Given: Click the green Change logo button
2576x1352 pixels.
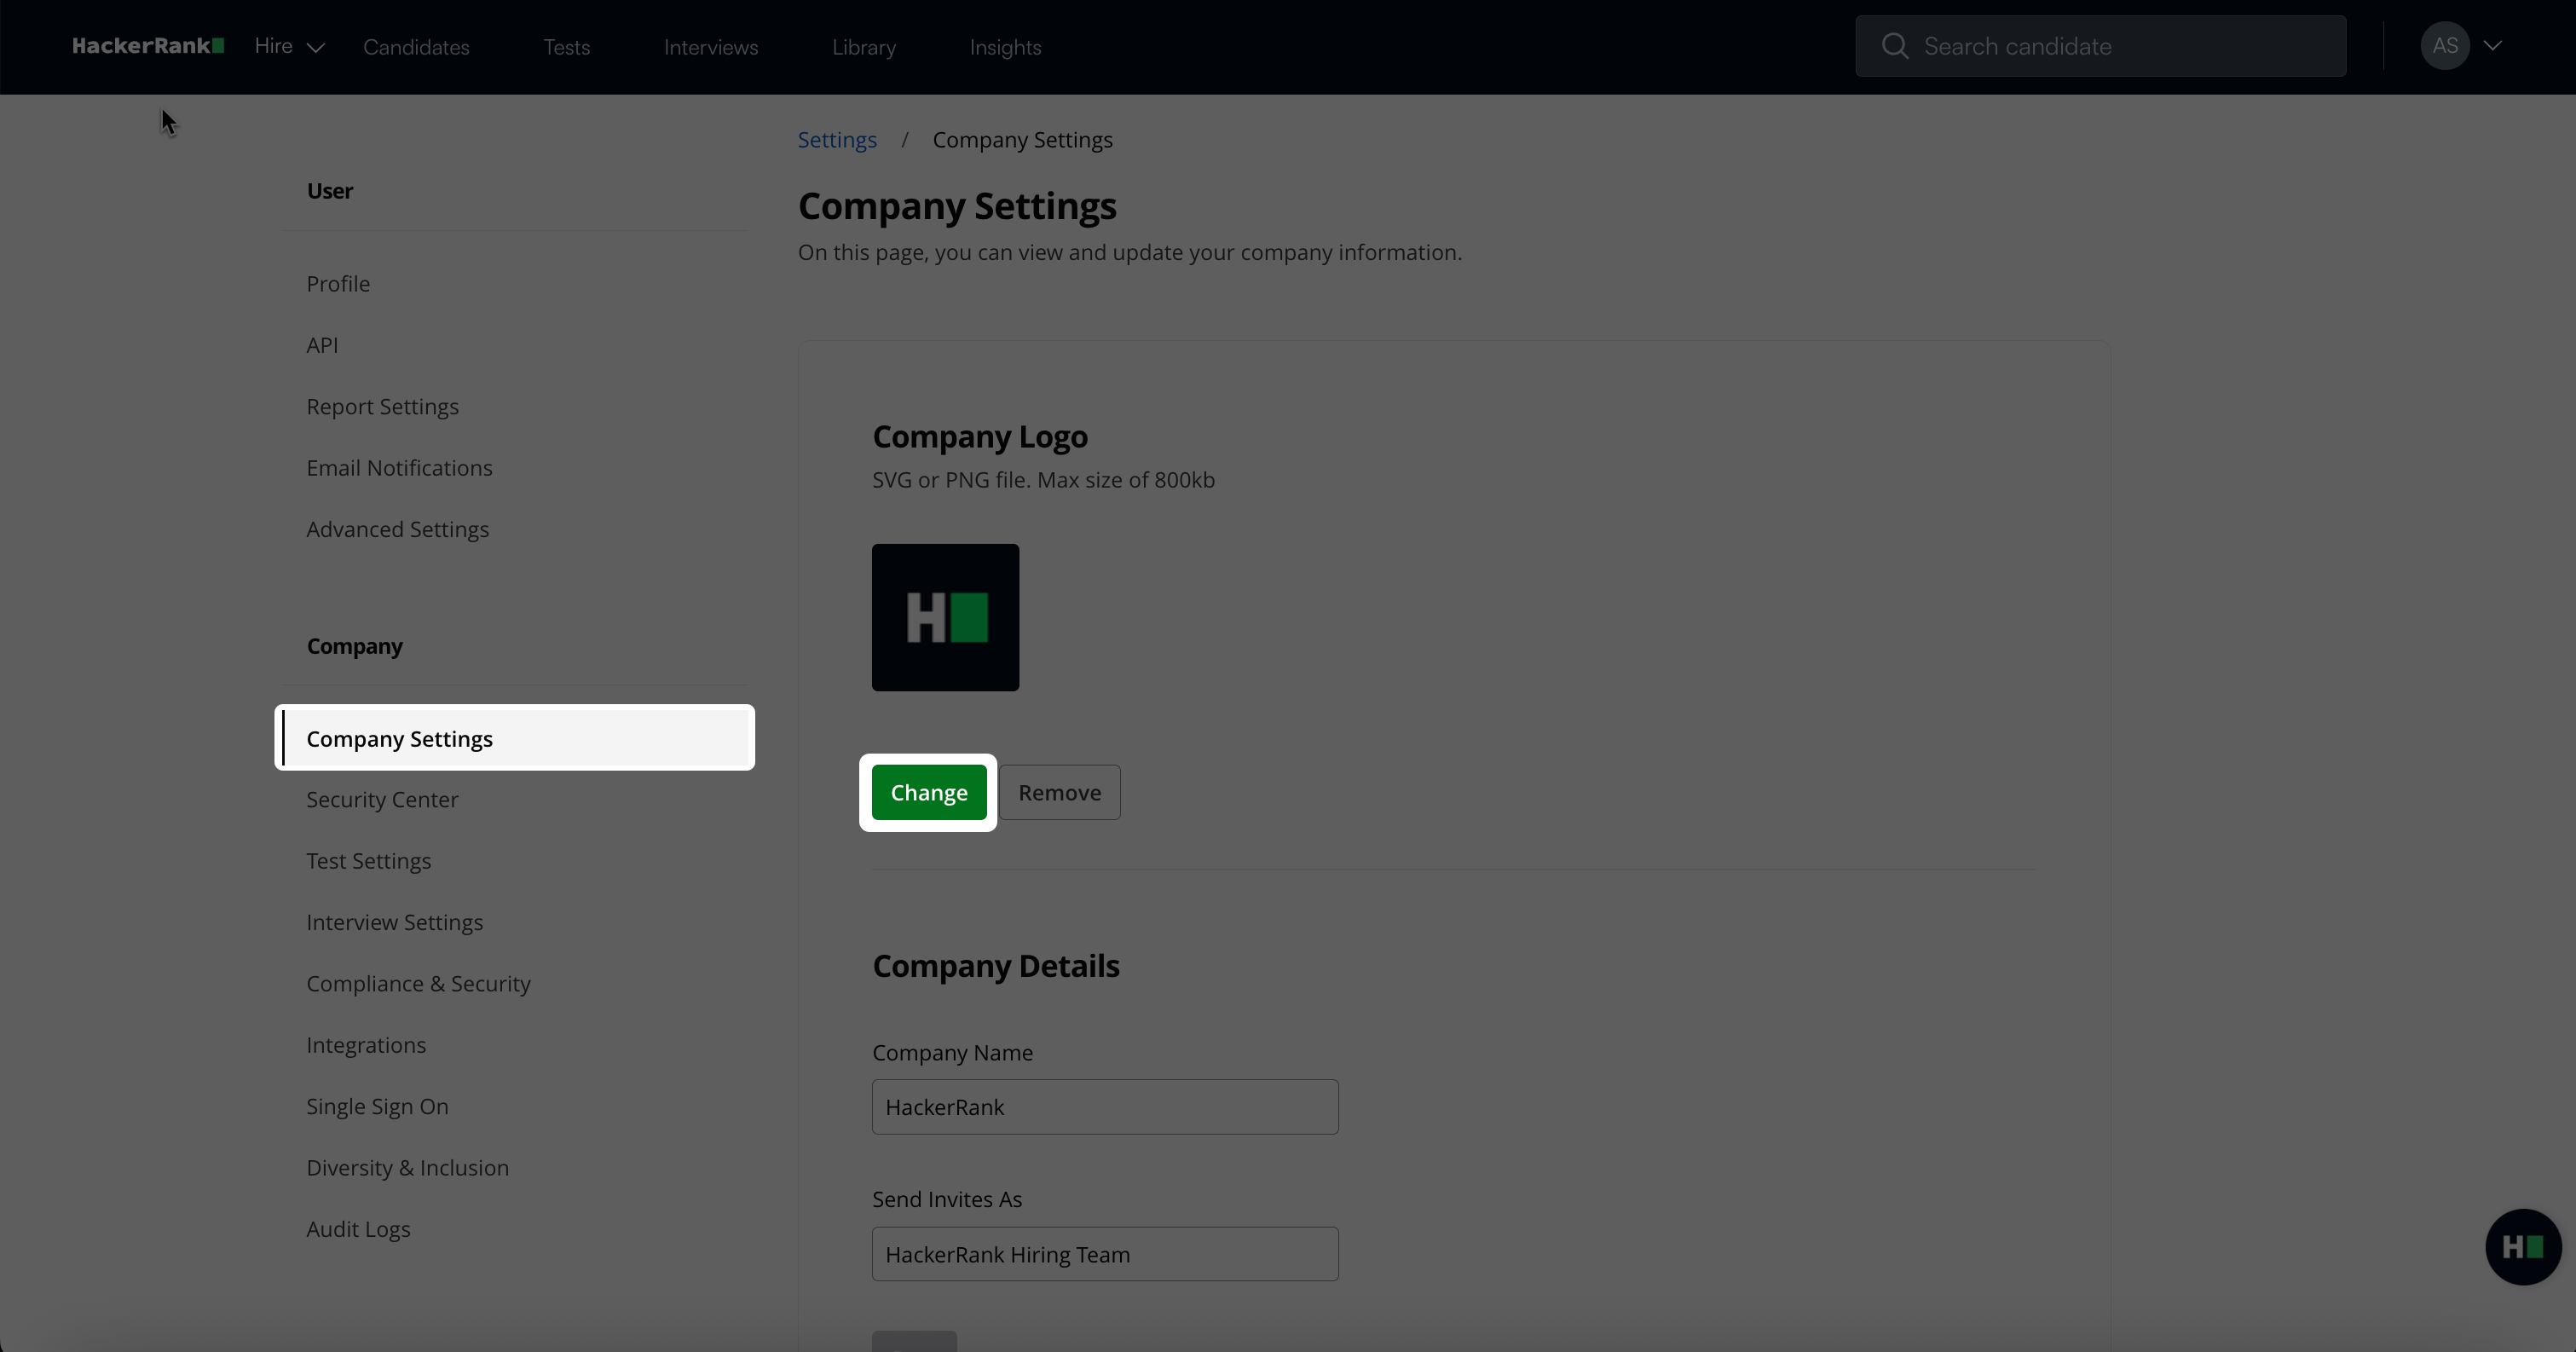Looking at the screenshot, I should [929, 792].
